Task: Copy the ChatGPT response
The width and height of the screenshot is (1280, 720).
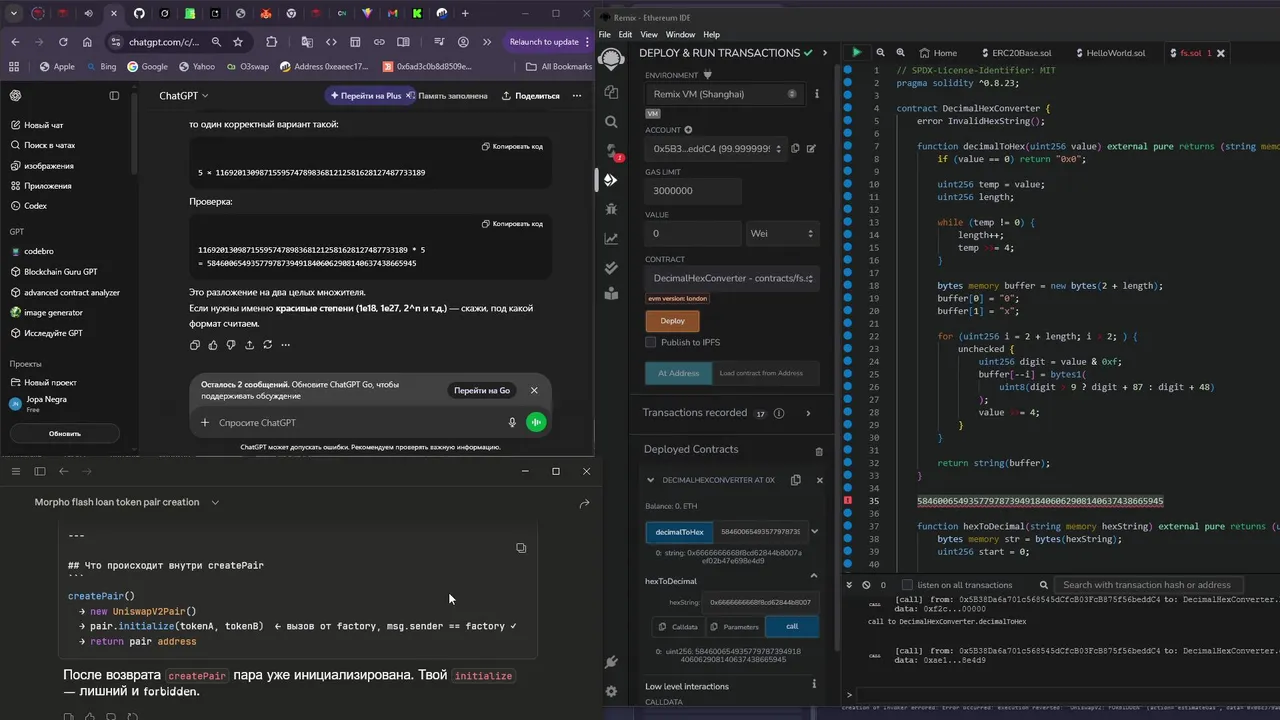Action: tap(195, 345)
